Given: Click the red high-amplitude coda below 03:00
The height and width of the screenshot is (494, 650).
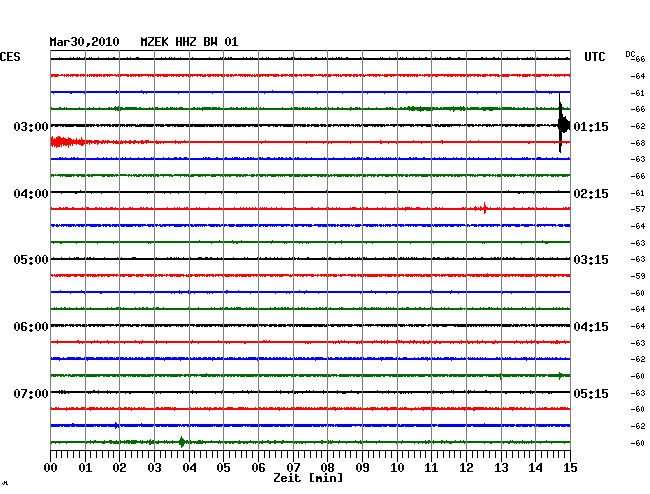Looking at the screenshot, I should coord(70,142).
